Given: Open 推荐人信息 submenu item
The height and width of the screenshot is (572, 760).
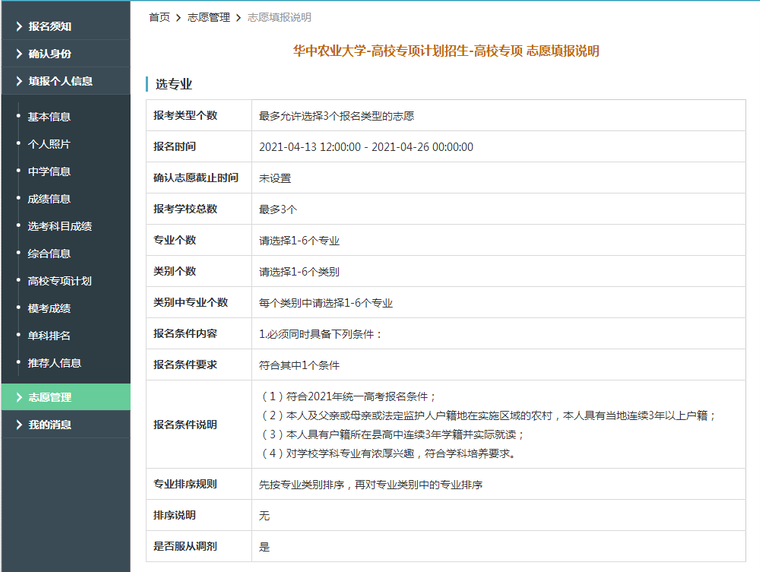Looking at the screenshot, I should 54,363.
